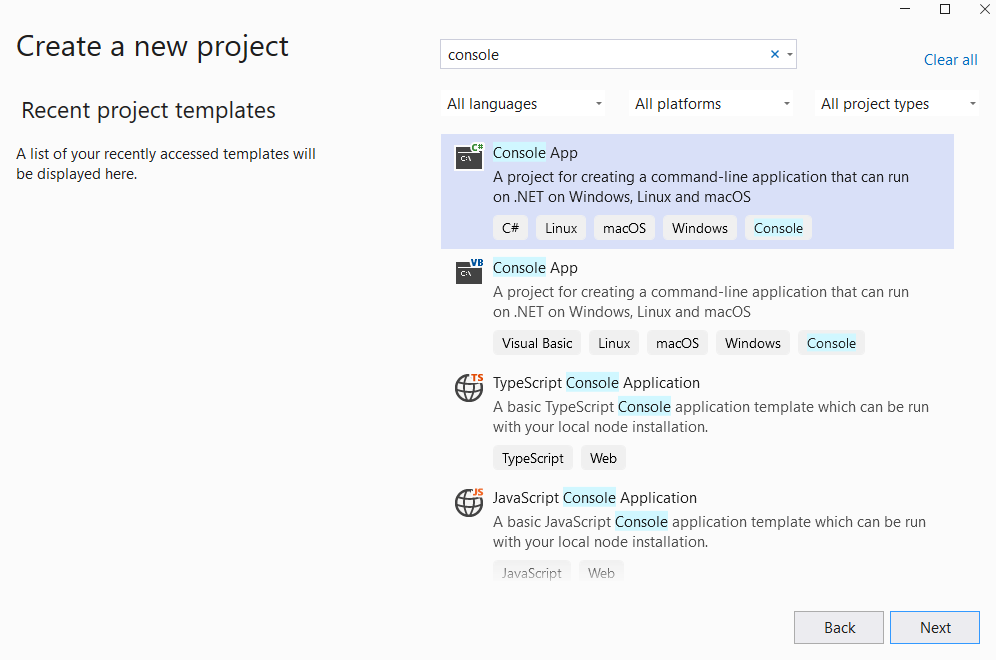The width and height of the screenshot is (996, 660).
Task: Click the TypeScript Console Application globe icon
Action: (468, 388)
